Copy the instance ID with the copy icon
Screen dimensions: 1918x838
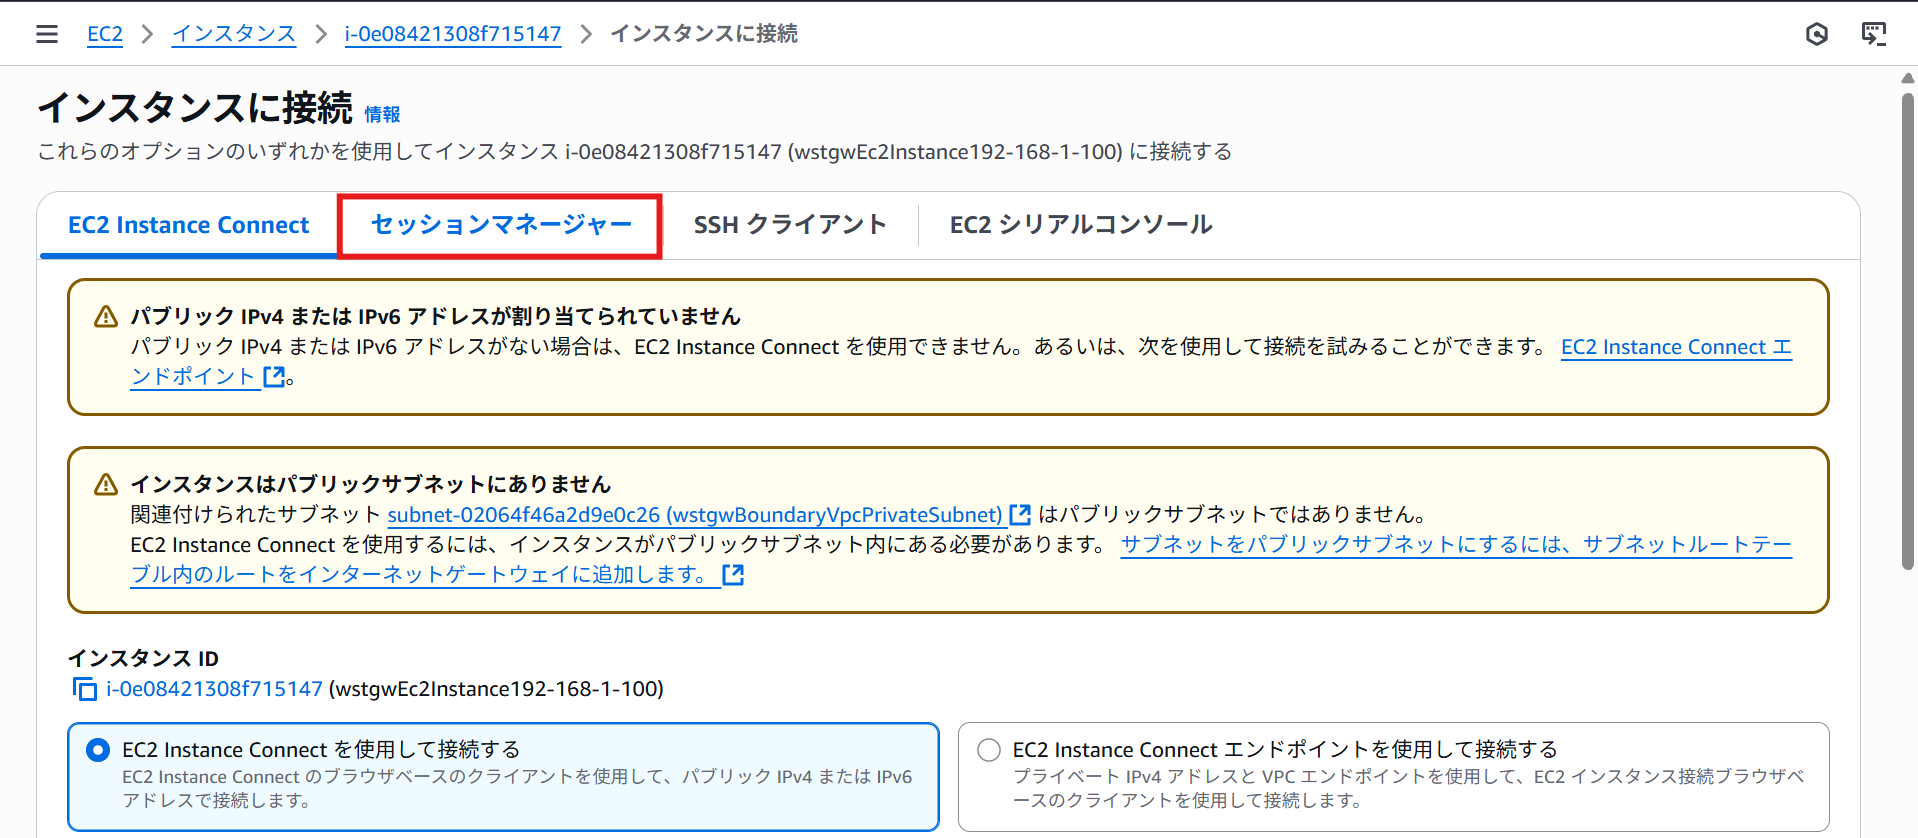coord(85,689)
